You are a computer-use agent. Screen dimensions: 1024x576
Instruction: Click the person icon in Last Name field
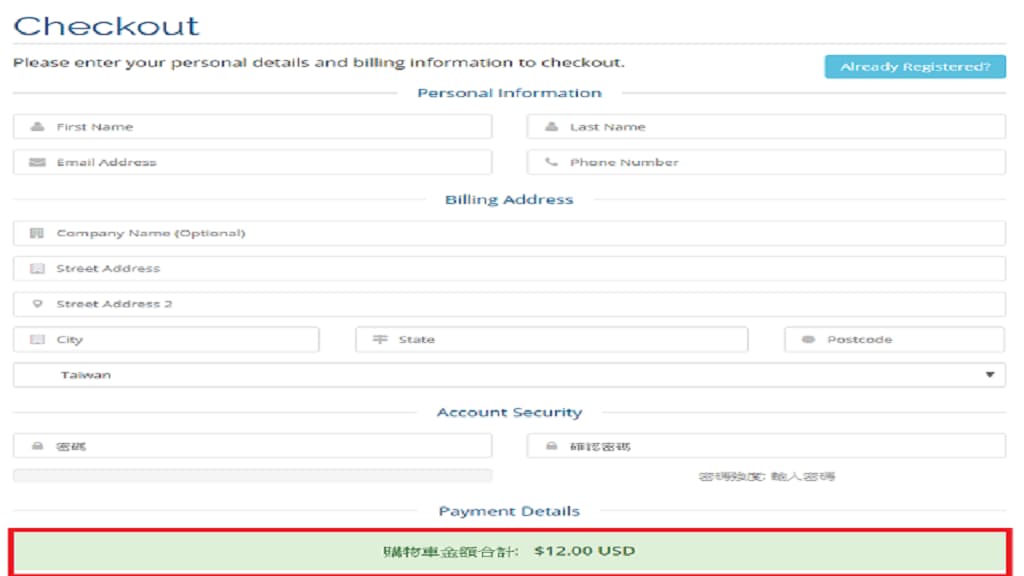pyautogui.click(x=551, y=127)
